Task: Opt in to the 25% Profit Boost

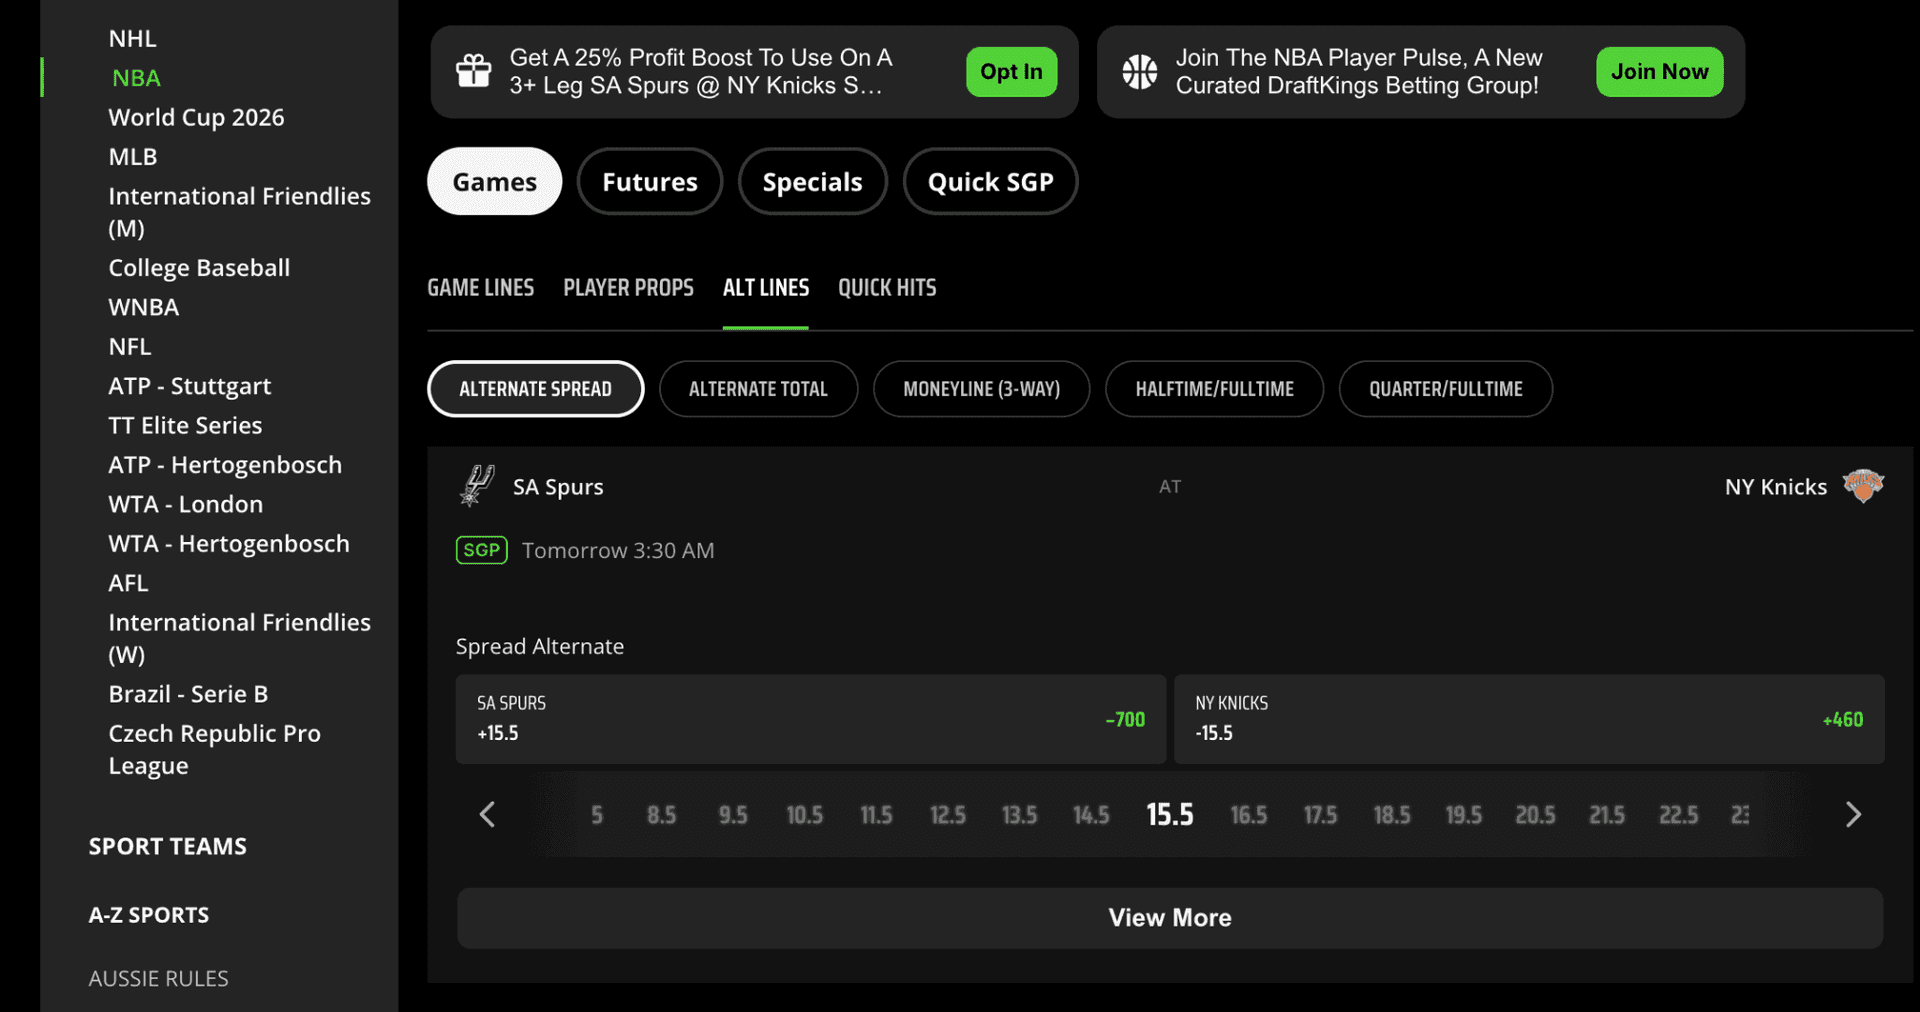Action: point(1011,71)
